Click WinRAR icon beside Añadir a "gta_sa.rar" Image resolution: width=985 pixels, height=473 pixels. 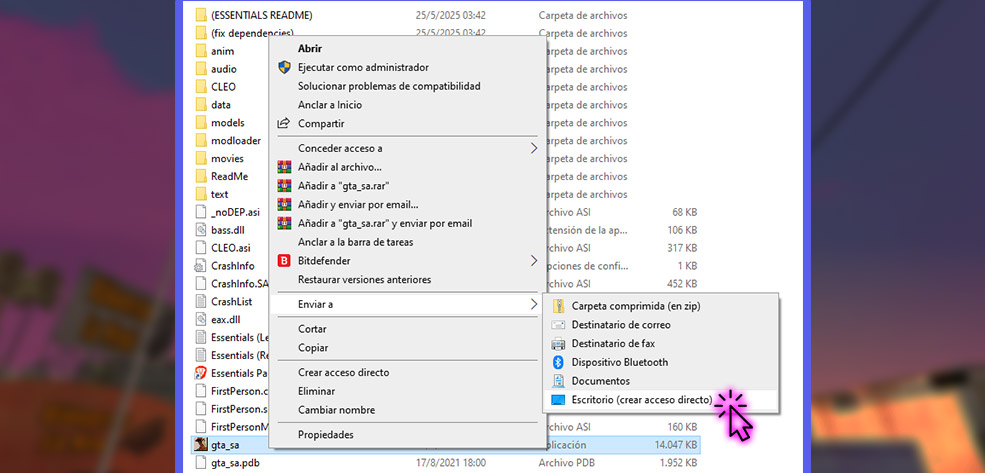(x=284, y=186)
